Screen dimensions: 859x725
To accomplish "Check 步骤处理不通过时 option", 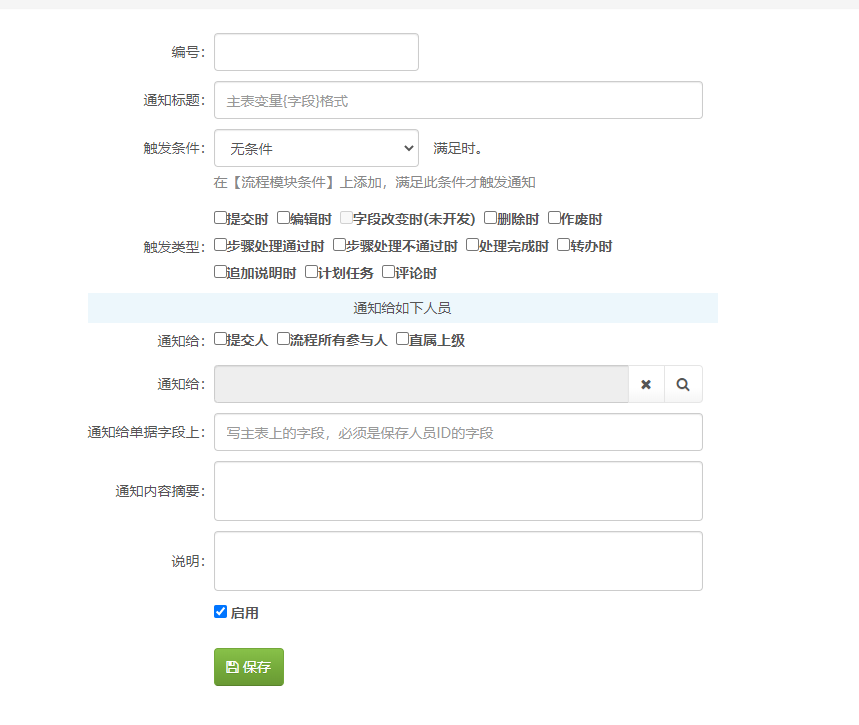I will (340, 245).
